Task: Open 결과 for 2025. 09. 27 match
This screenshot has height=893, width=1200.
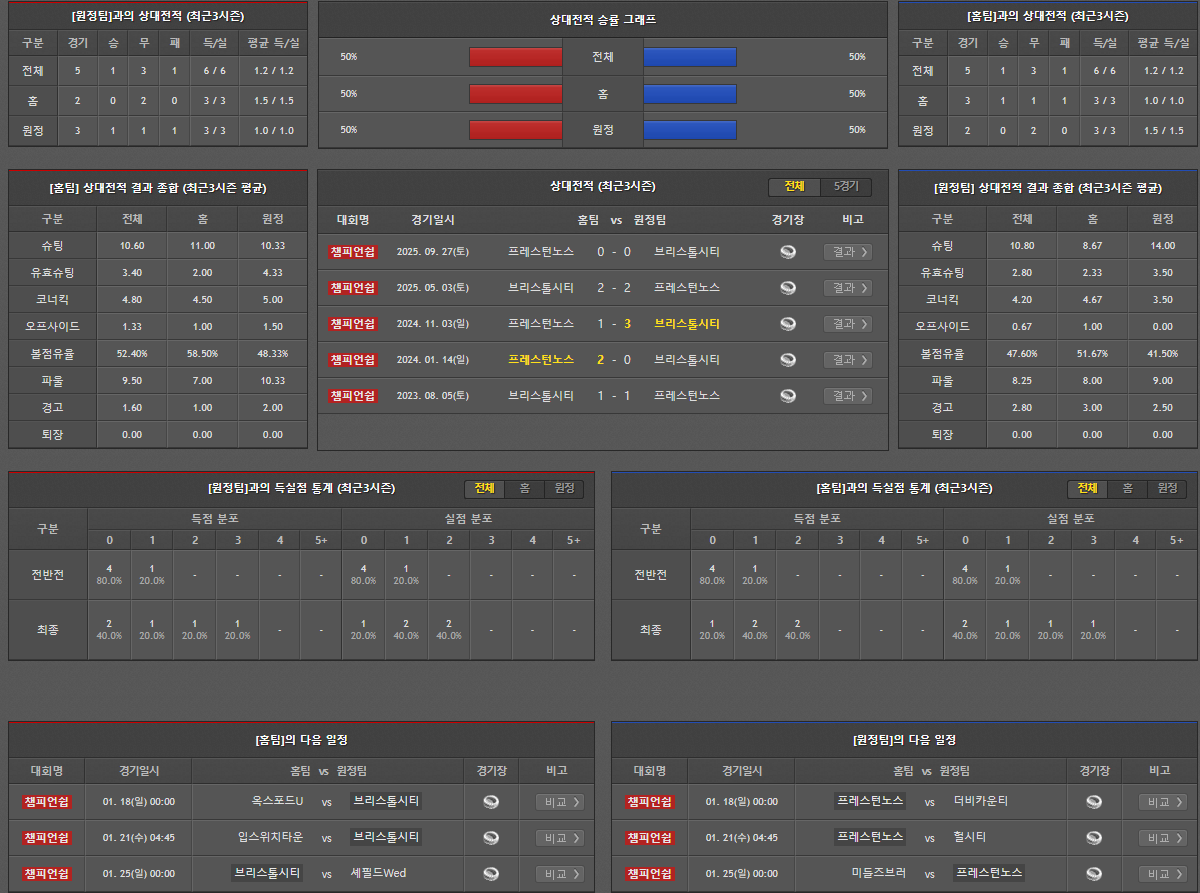Action: [x=847, y=252]
